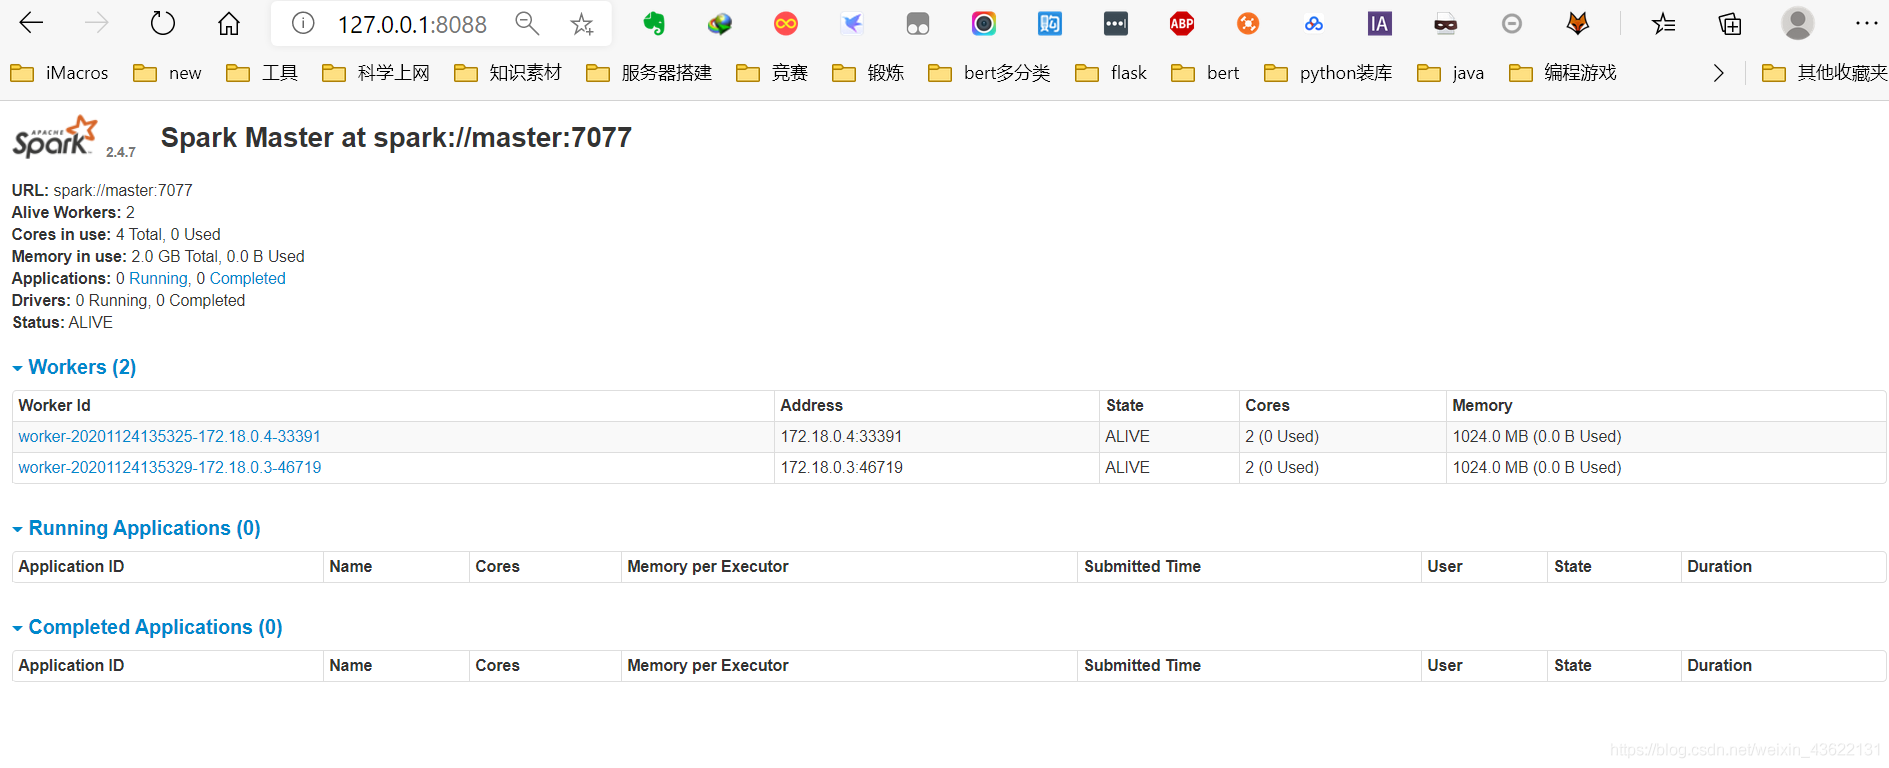Open the red infinity extension icon
Screen dimensions: 1889x768
786,23
